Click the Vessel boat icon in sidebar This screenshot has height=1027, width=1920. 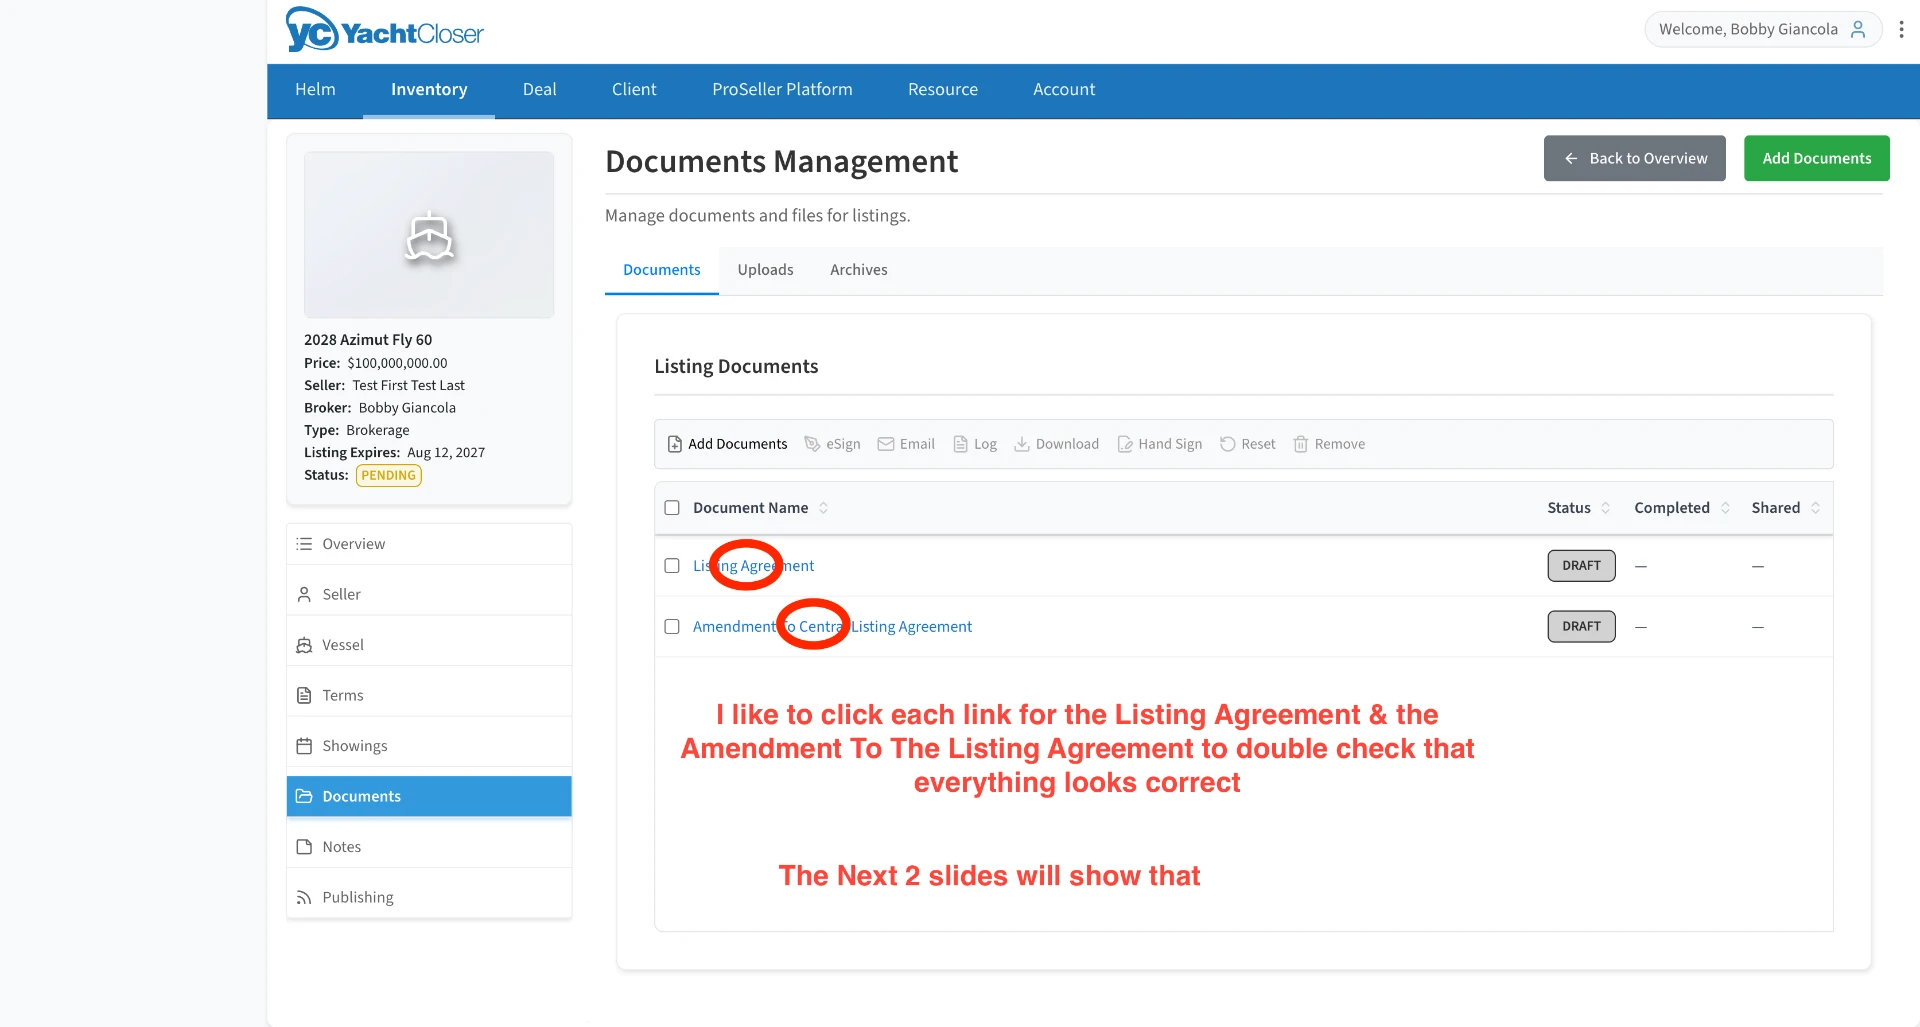click(304, 645)
